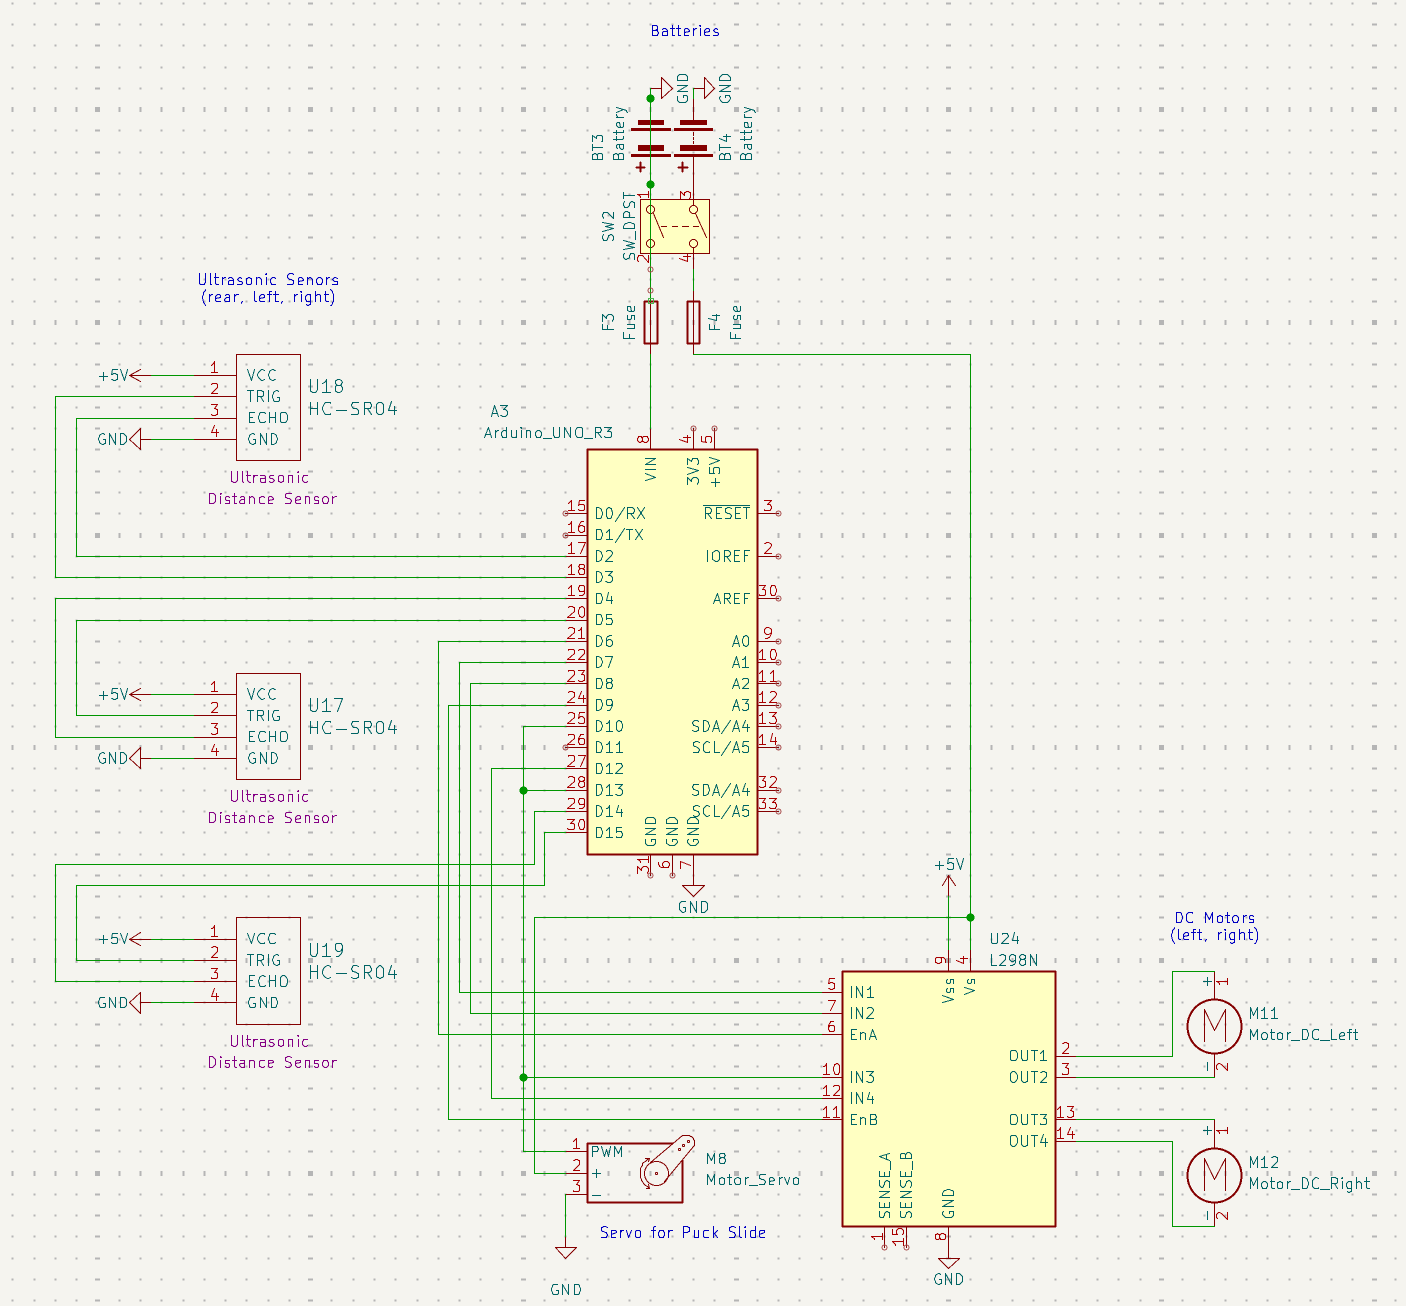Image resolution: width=1406 pixels, height=1306 pixels.
Task: Click the U17 HC-SR04 reference designator
Action: pyautogui.click(x=325, y=705)
